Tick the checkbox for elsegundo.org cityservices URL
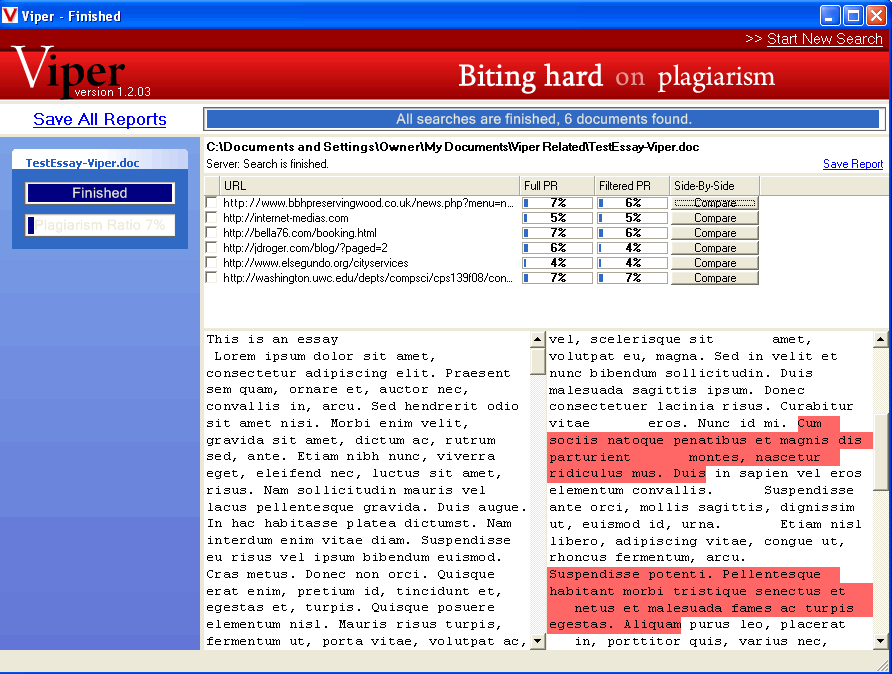The image size is (892, 674). click(x=212, y=262)
